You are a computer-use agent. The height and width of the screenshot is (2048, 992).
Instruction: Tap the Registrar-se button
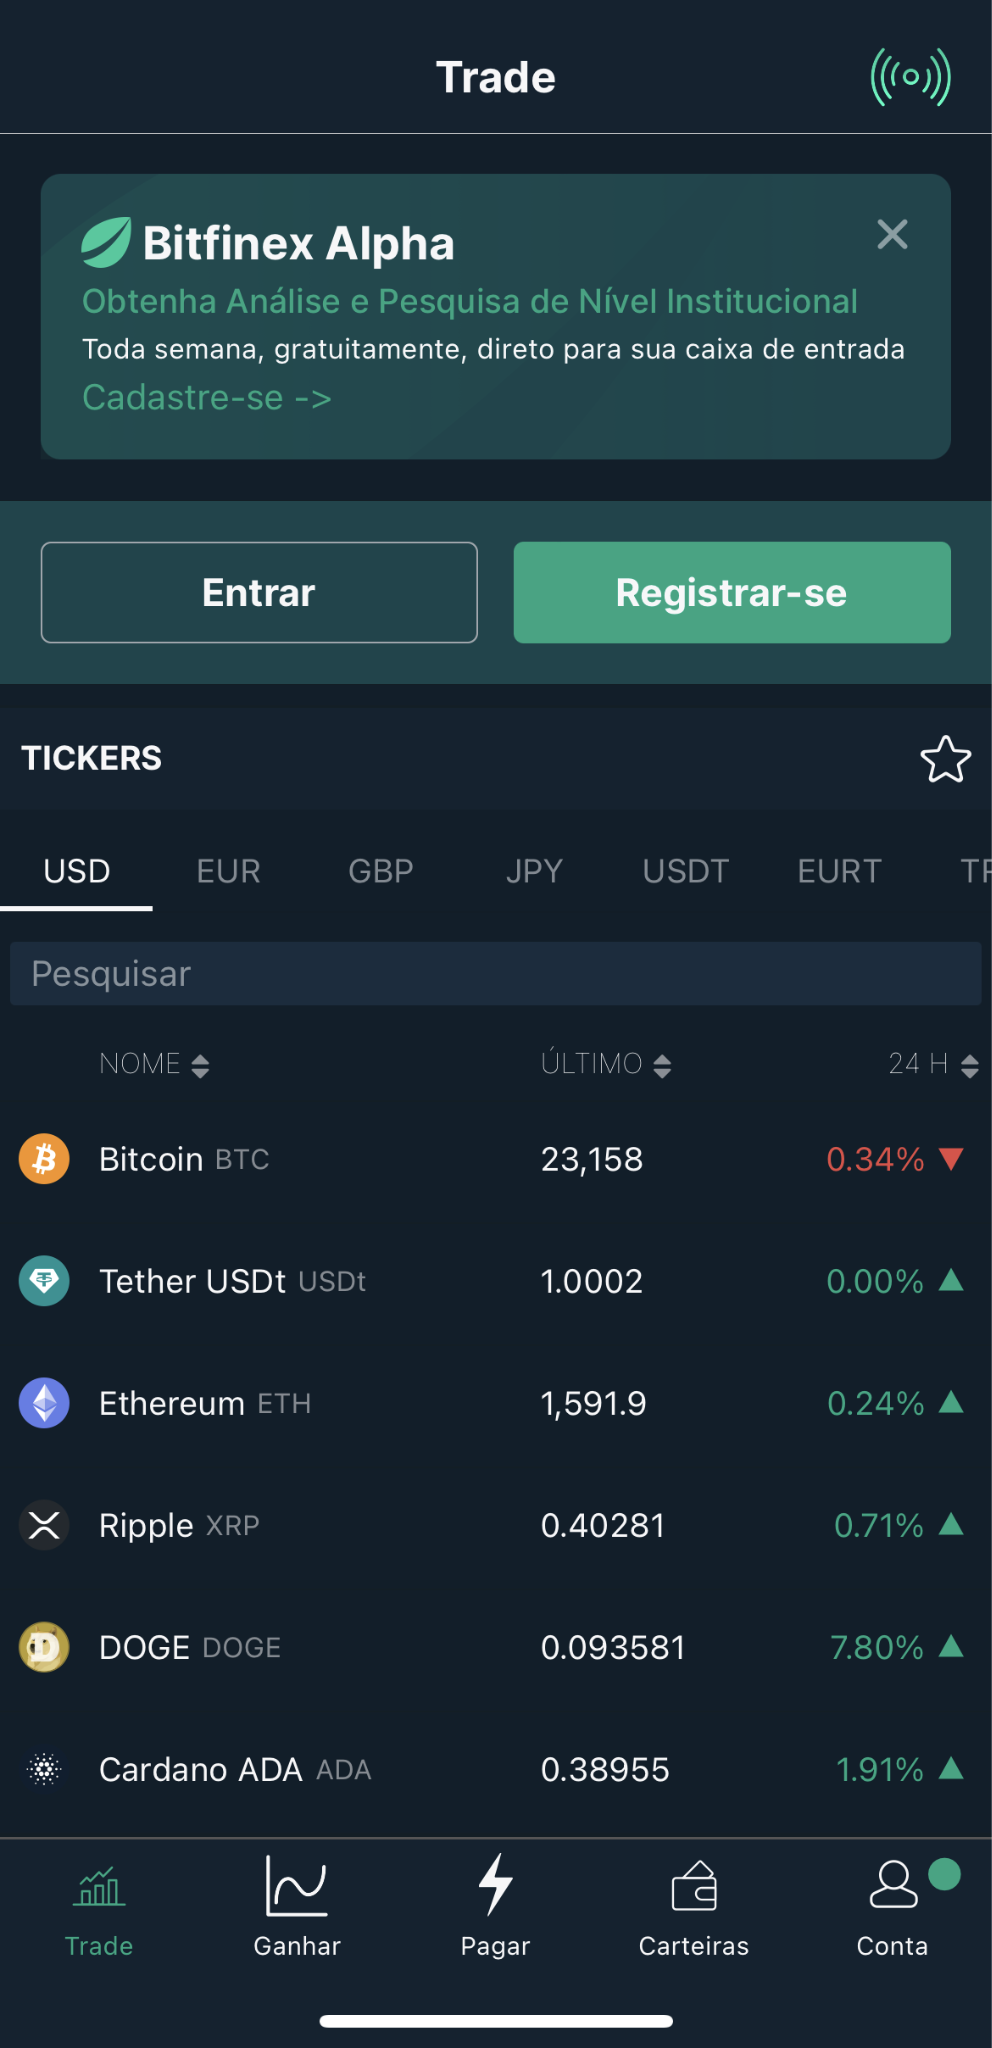[732, 592]
